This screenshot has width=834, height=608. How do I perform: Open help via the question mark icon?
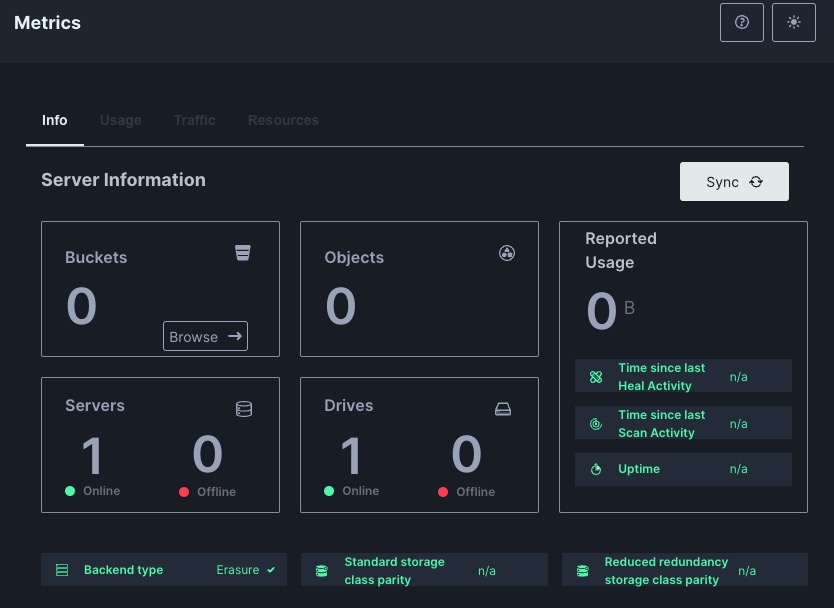(742, 22)
